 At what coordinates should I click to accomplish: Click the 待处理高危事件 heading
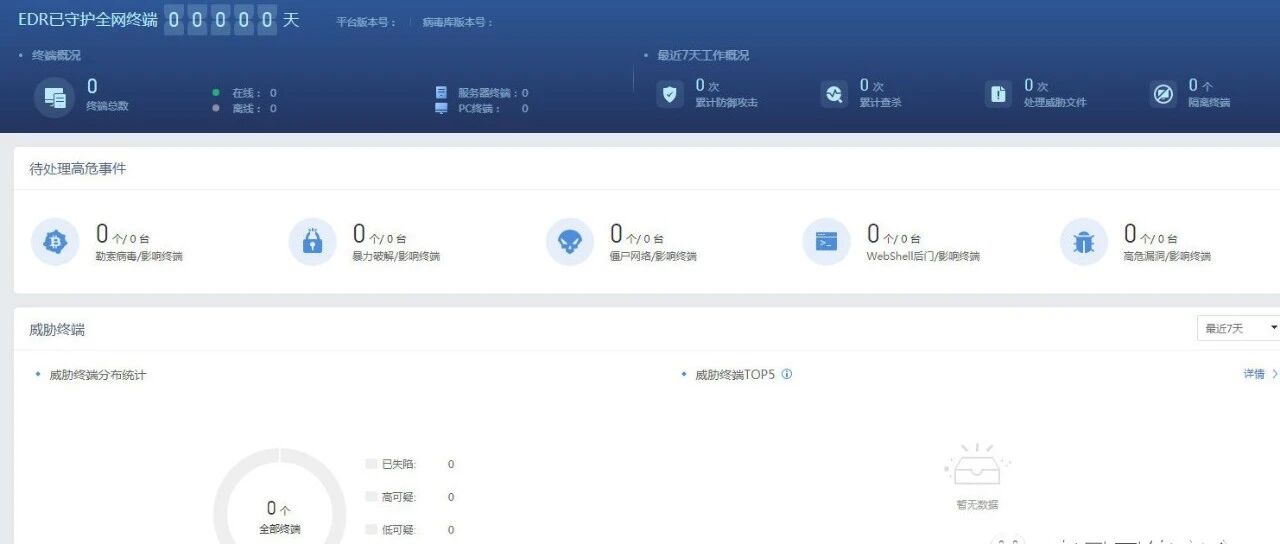(x=78, y=169)
